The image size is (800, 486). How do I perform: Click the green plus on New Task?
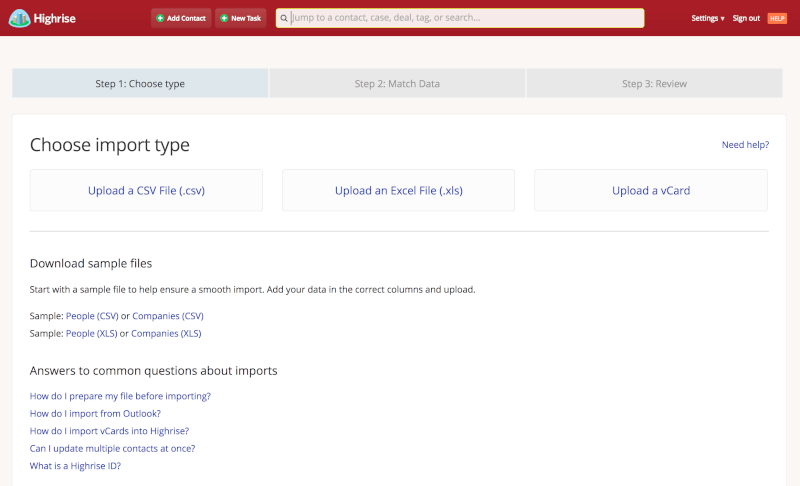(x=224, y=18)
